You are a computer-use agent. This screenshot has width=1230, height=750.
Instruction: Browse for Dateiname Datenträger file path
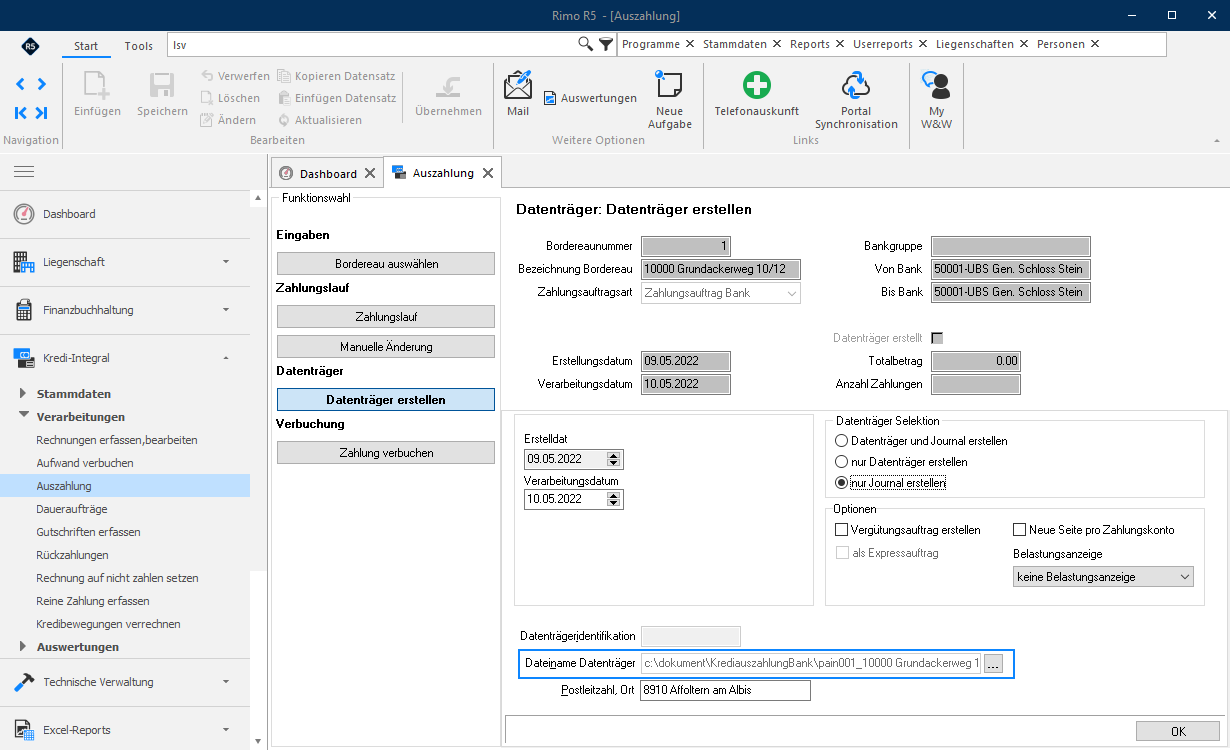point(993,663)
